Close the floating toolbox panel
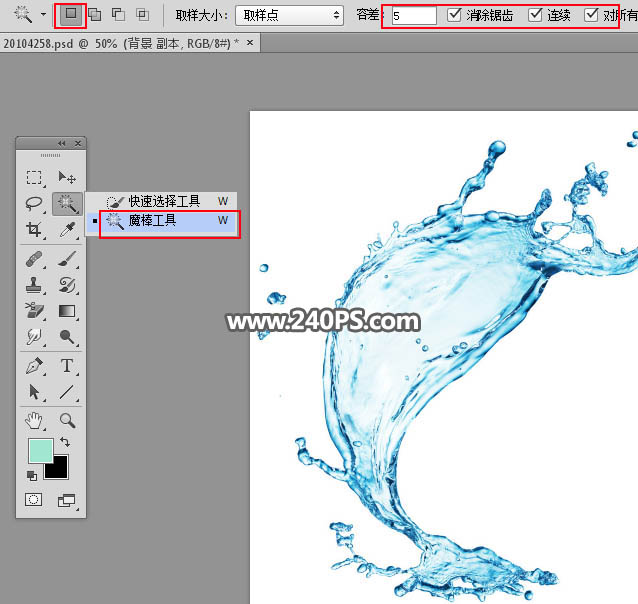Viewport: 638px width, 604px height. pyautogui.click(x=78, y=143)
